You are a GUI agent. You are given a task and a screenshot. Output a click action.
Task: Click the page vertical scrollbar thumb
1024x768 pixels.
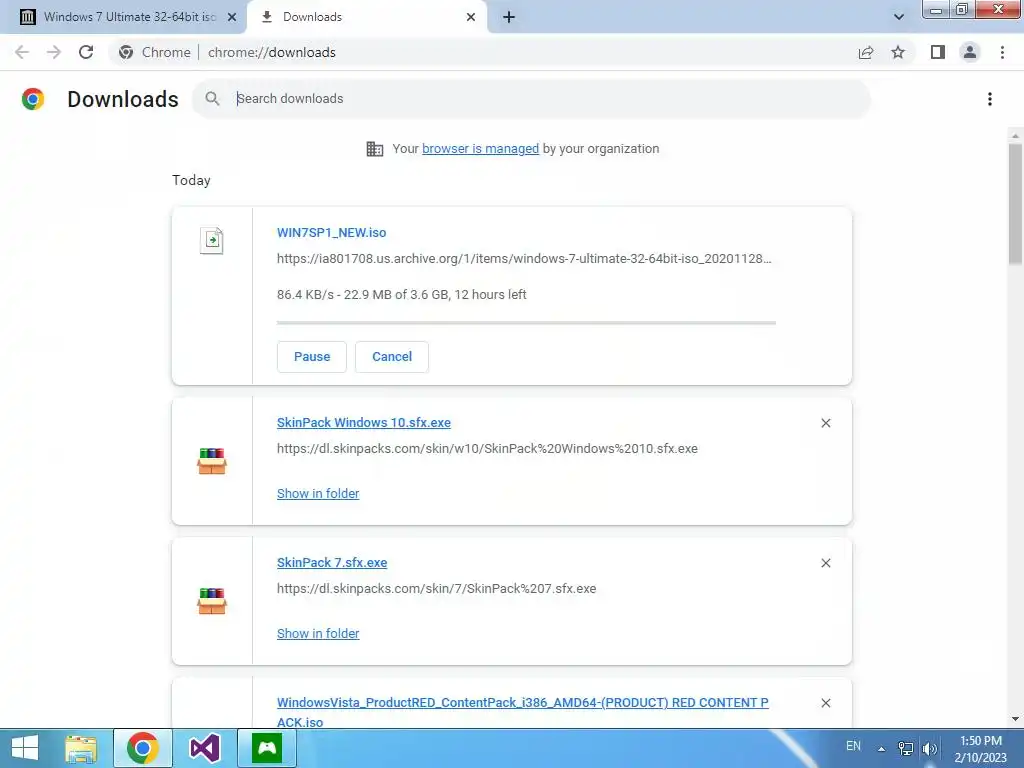point(1015,204)
